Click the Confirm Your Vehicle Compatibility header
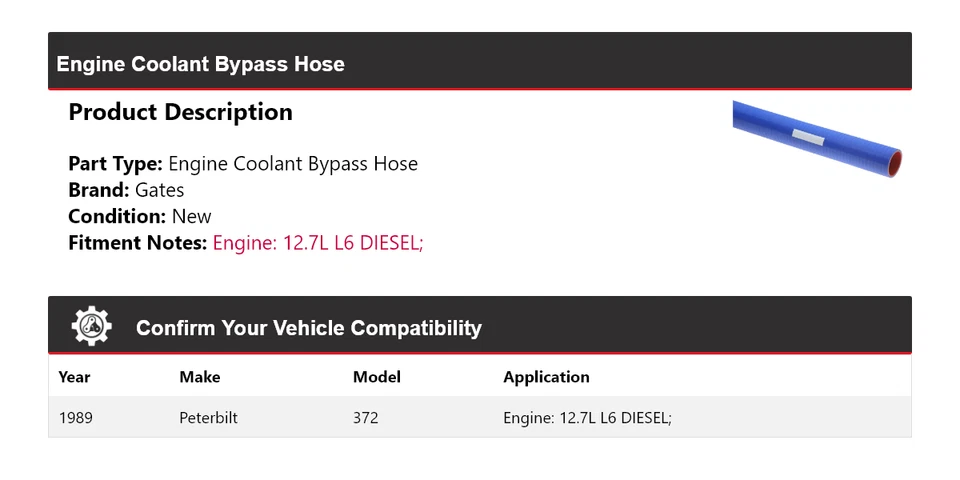Viewport: 960px width, 480px height. pos(308,328)
